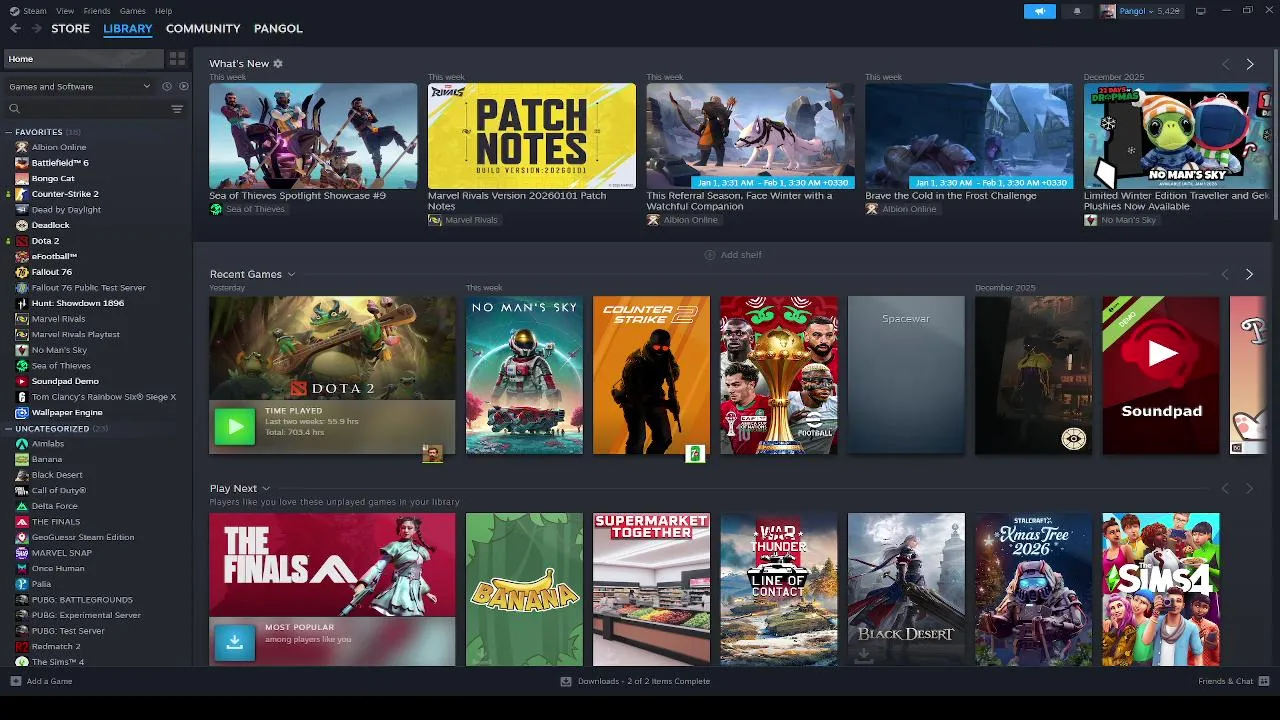Select Fallout 76 Public Test Server entry
The width and height of the screenshot is (1280, 720).
click(88, 288)
